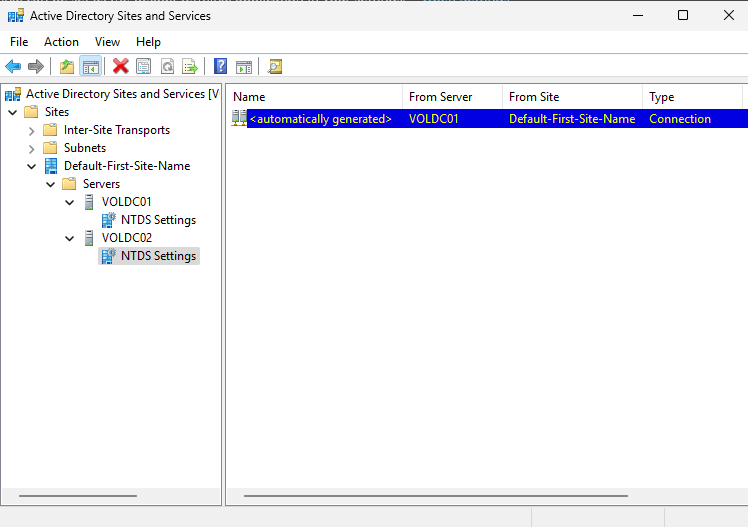This screenshot has width=748, height=527.
Task: Sort list by From Server column header
Action: pos(451,97)
